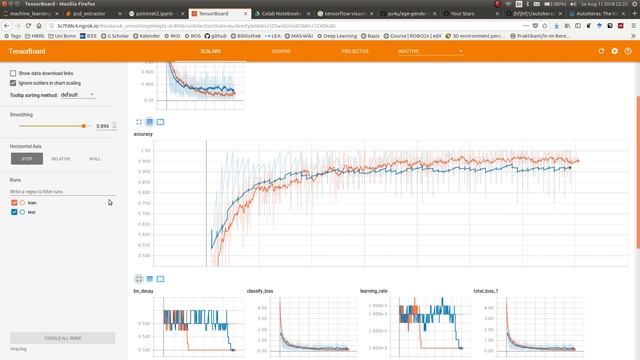Enable Show data download links
This screenshot has width=640, height=360.
tap(13, 73)
